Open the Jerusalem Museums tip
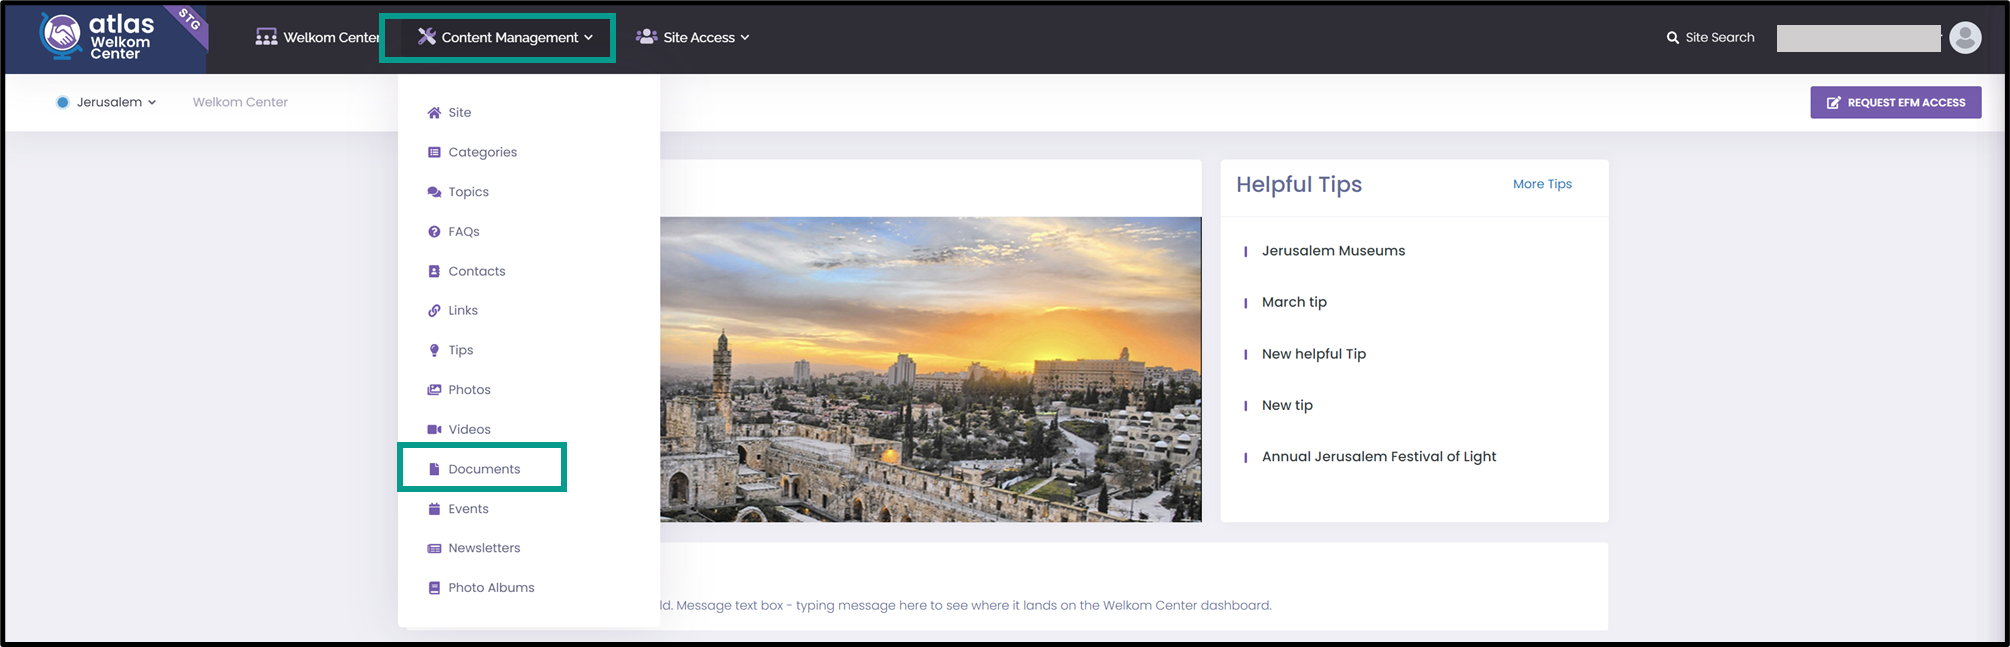 click(x=1333, y=251)
